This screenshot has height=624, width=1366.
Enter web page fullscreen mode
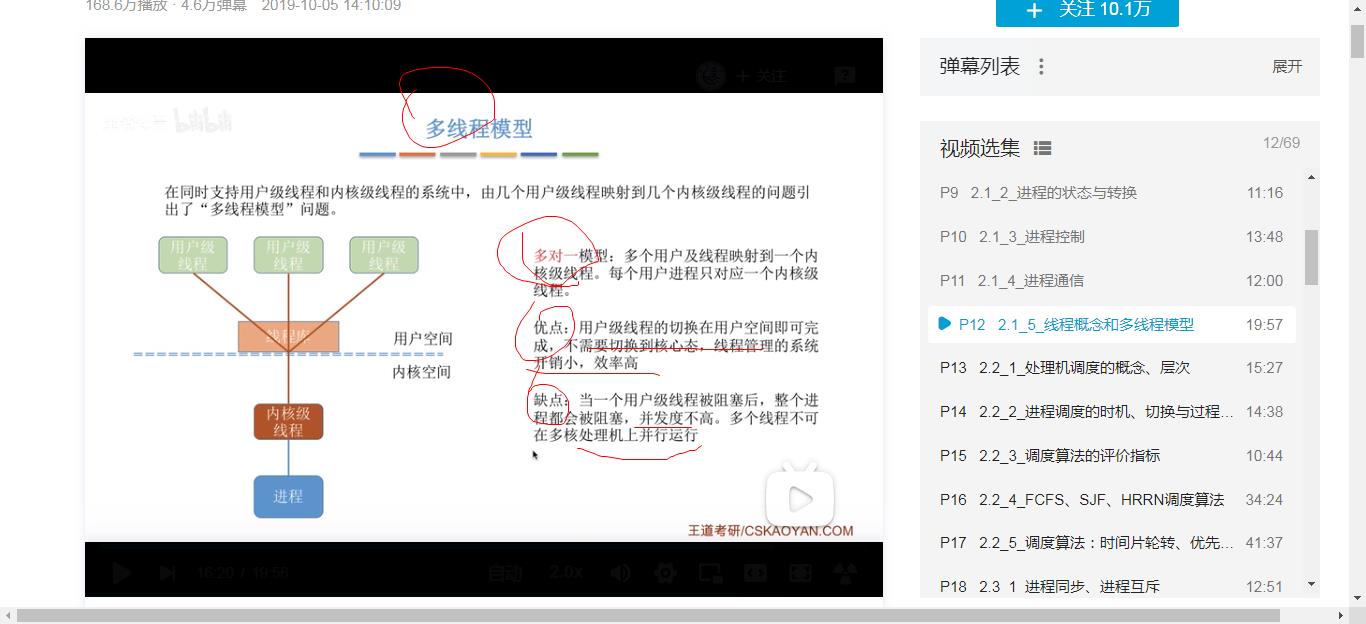pyautogui.click(x=800, y=573)
